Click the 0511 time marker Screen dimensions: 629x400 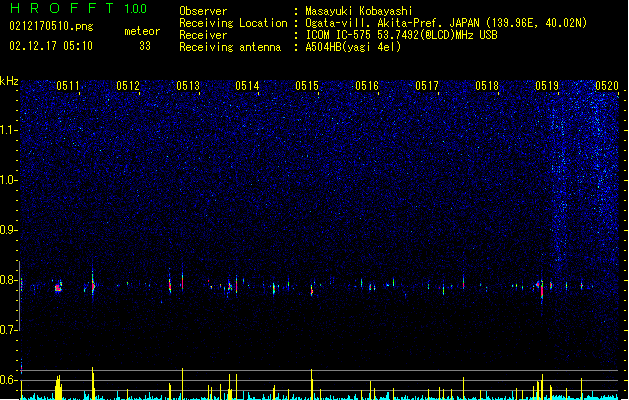68,86
